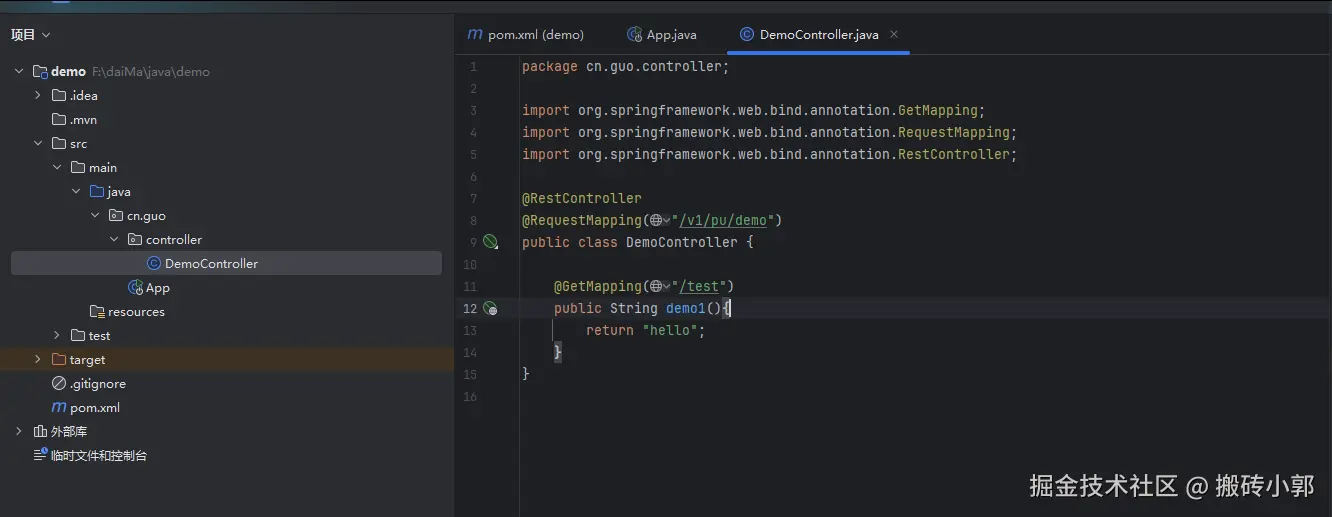Switch to the App.java editor tab
Screen dimensions: 1332x517
[662, 35]
